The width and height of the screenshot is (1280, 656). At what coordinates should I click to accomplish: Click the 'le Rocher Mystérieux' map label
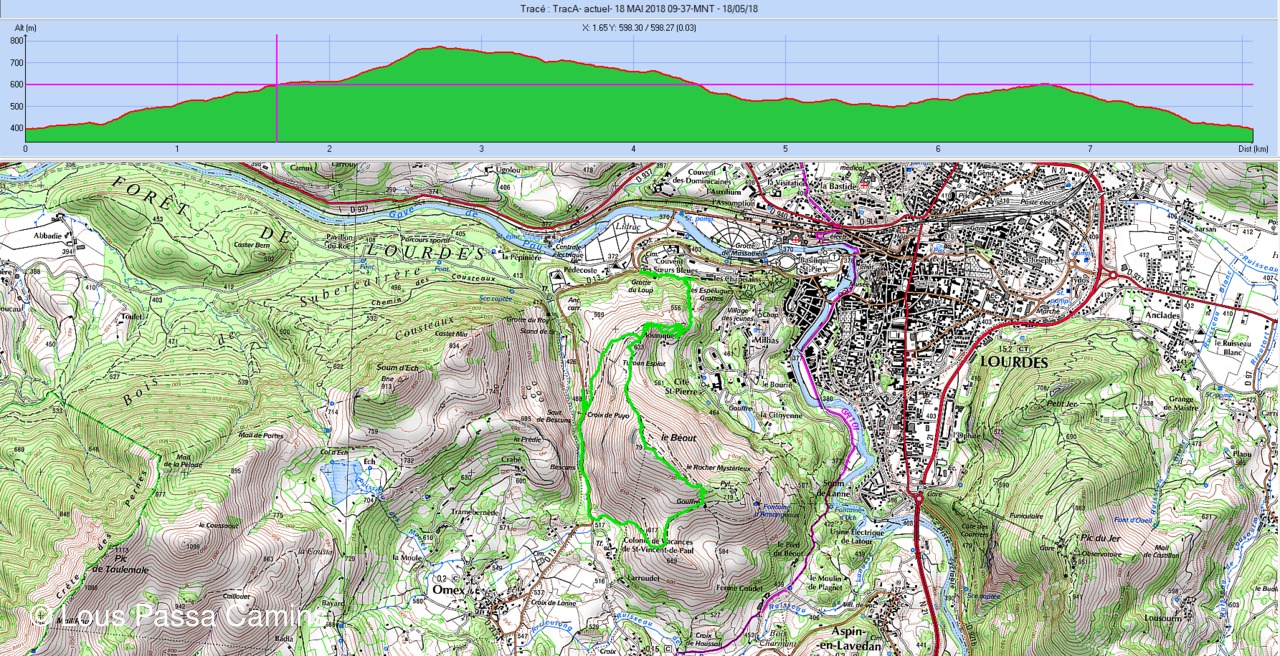pos(716,467)
